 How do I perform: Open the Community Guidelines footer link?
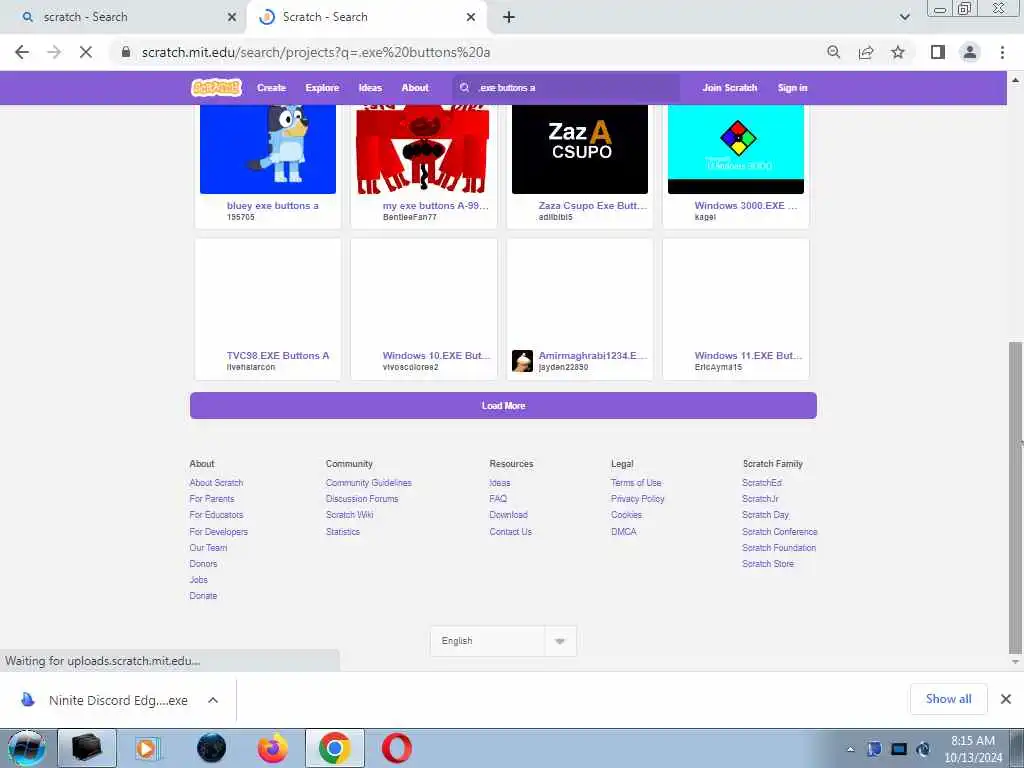[x=368, y=483]
